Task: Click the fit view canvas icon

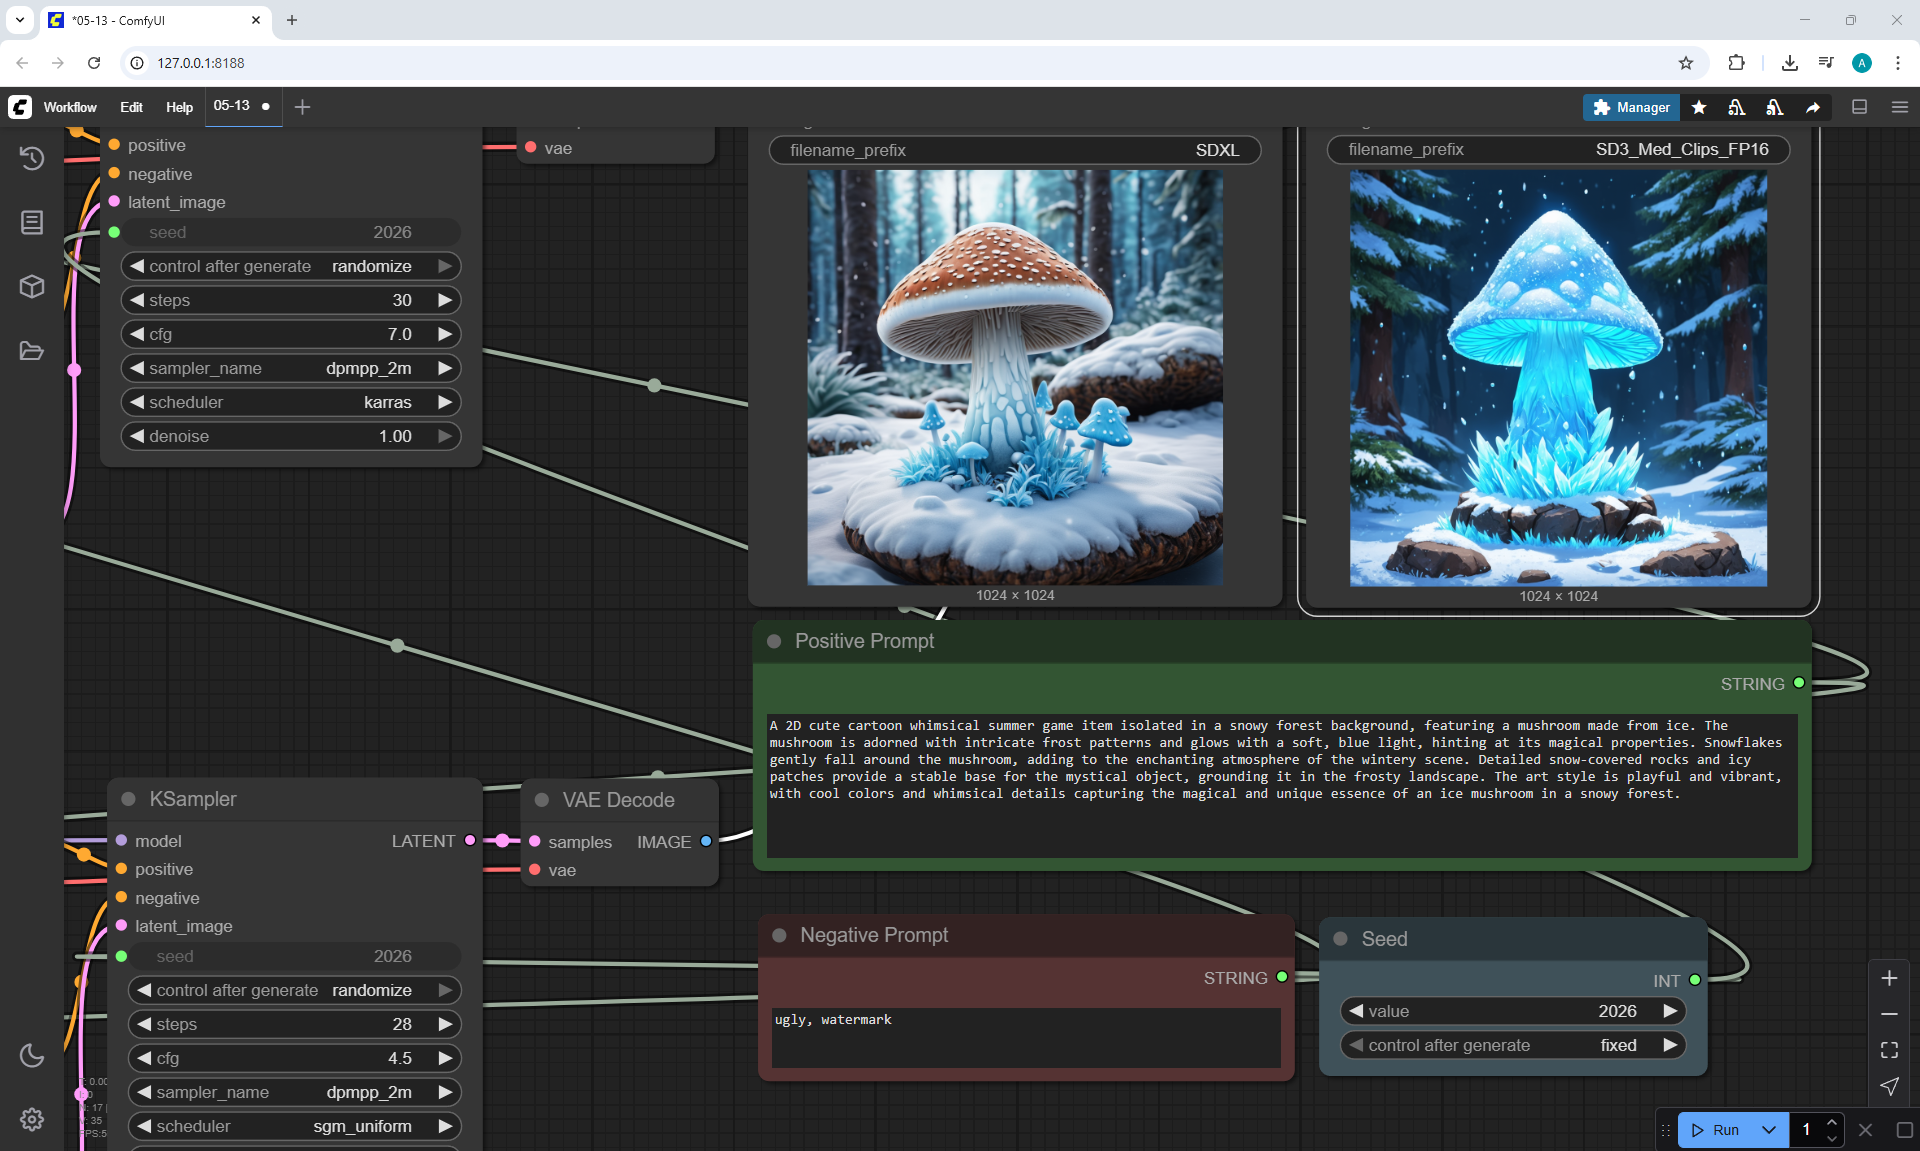Action: [1889, 1050]
